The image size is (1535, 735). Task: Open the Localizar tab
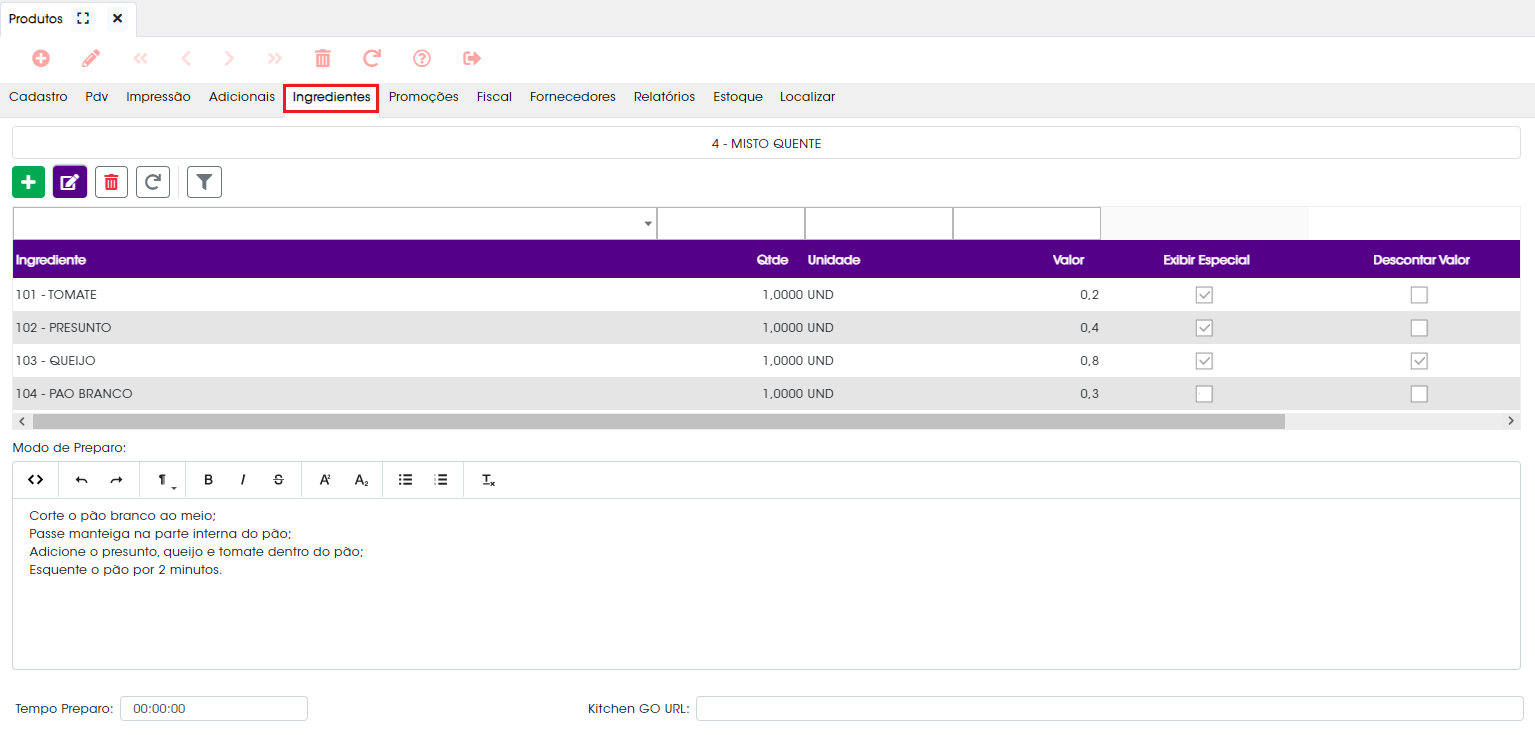[x=808, y=97]
